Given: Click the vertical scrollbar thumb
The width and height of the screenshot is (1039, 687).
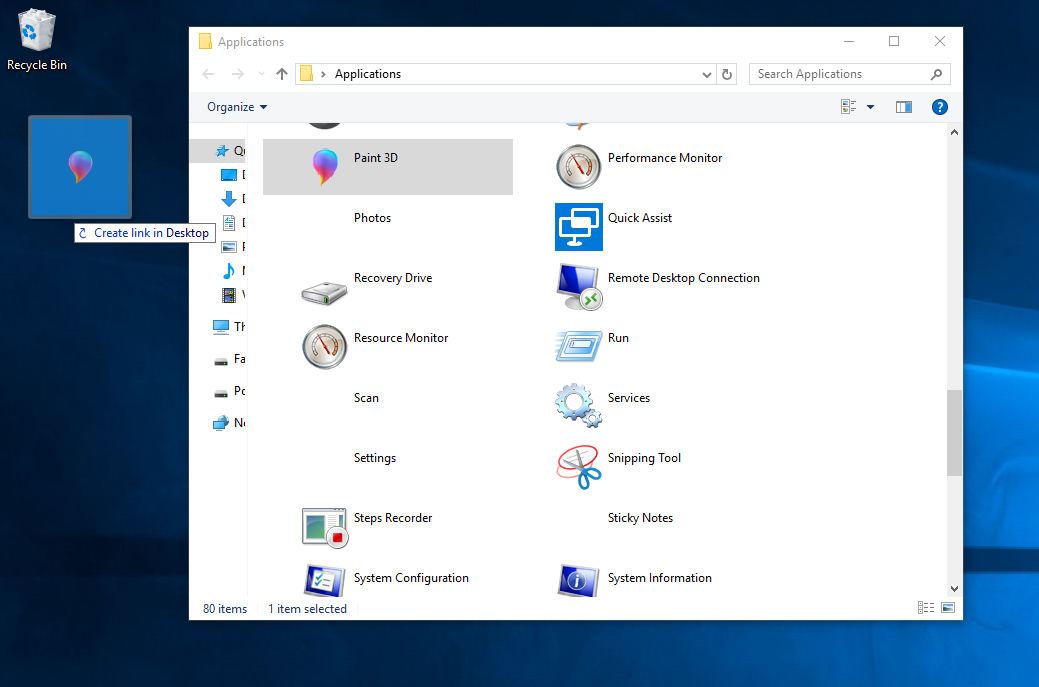Looking at the screenshot, I should [954, 433].
